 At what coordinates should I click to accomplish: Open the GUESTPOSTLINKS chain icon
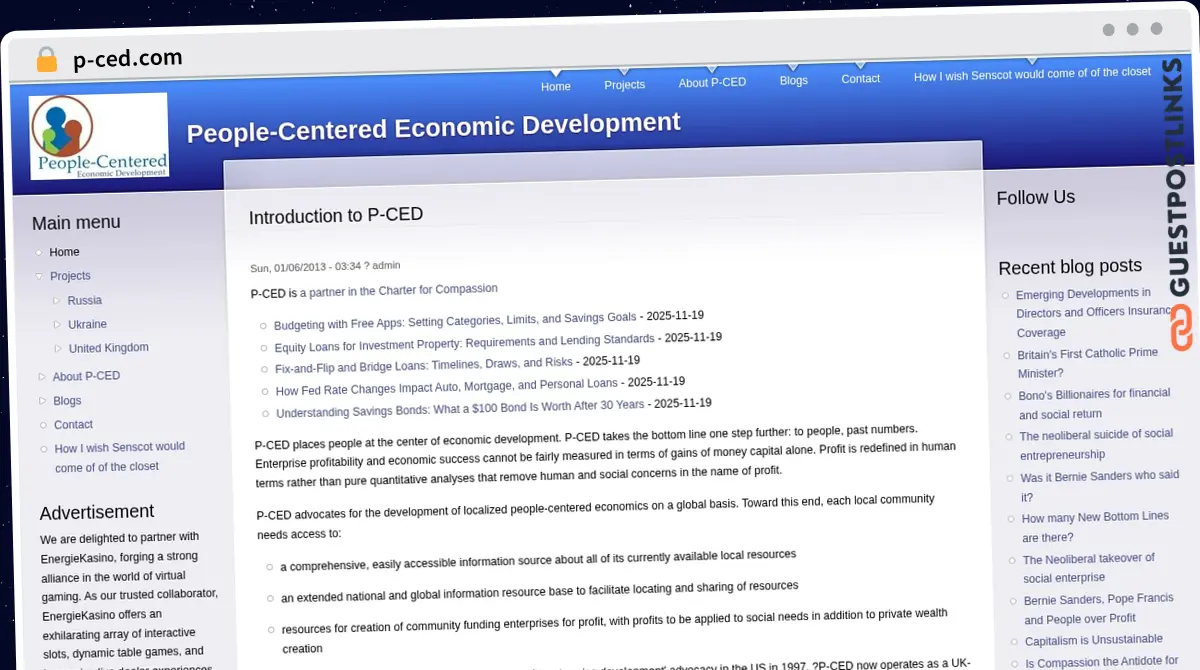click(x=1181, y=329)
